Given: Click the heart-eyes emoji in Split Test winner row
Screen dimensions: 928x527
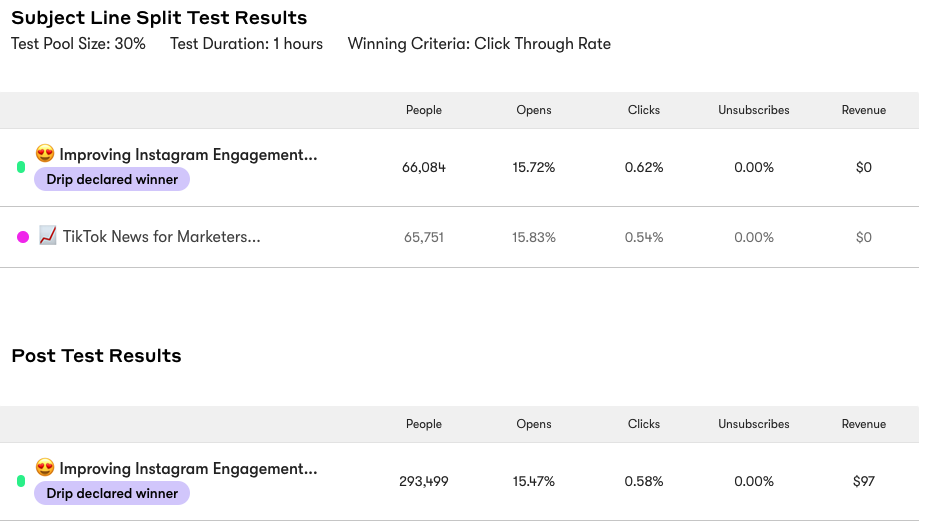Looking at the screenshot, I should tap(45, 154).
